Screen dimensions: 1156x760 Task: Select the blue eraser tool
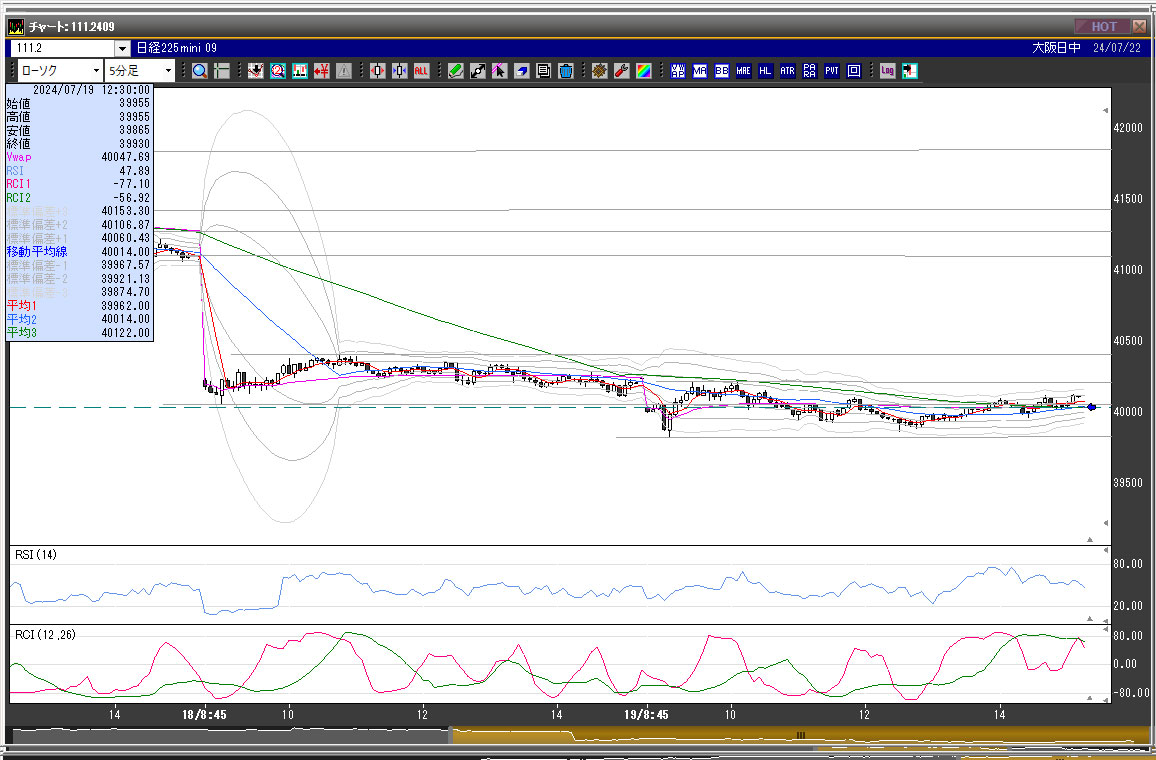(521, 71)
